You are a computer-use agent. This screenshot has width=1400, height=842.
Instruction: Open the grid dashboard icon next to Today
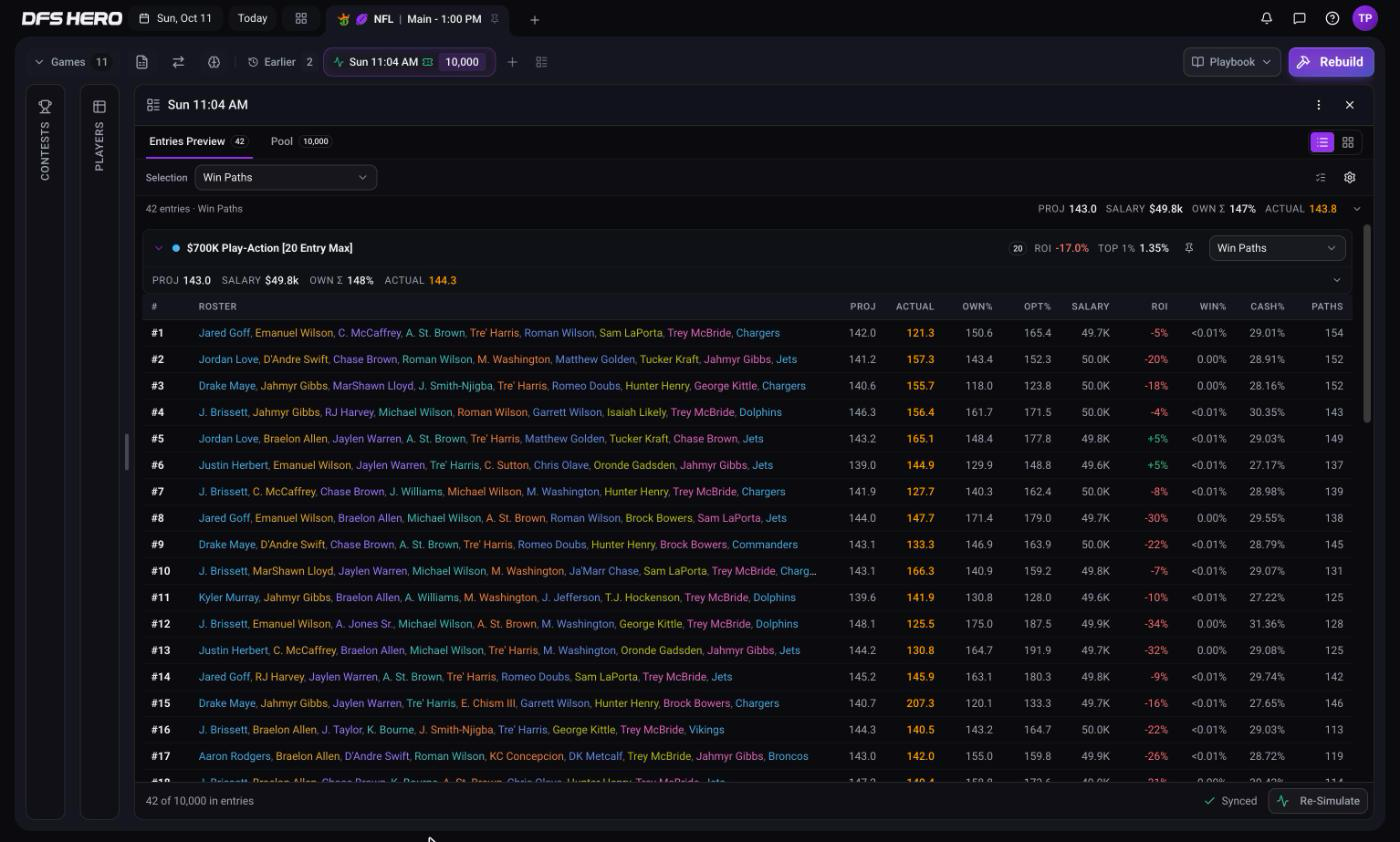pyautogui.click(x=301, y=18)
